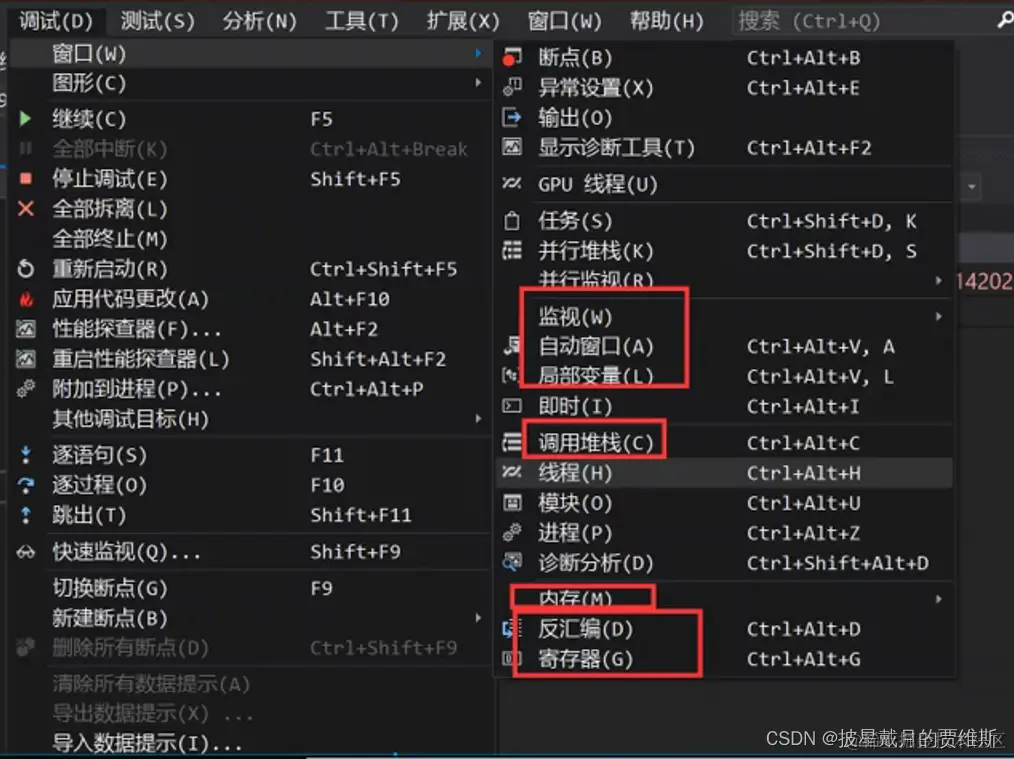Click the Threads icon beside 线程(H)
Image resolution: width=1014 pixels, height=759 pixels.
512,473
